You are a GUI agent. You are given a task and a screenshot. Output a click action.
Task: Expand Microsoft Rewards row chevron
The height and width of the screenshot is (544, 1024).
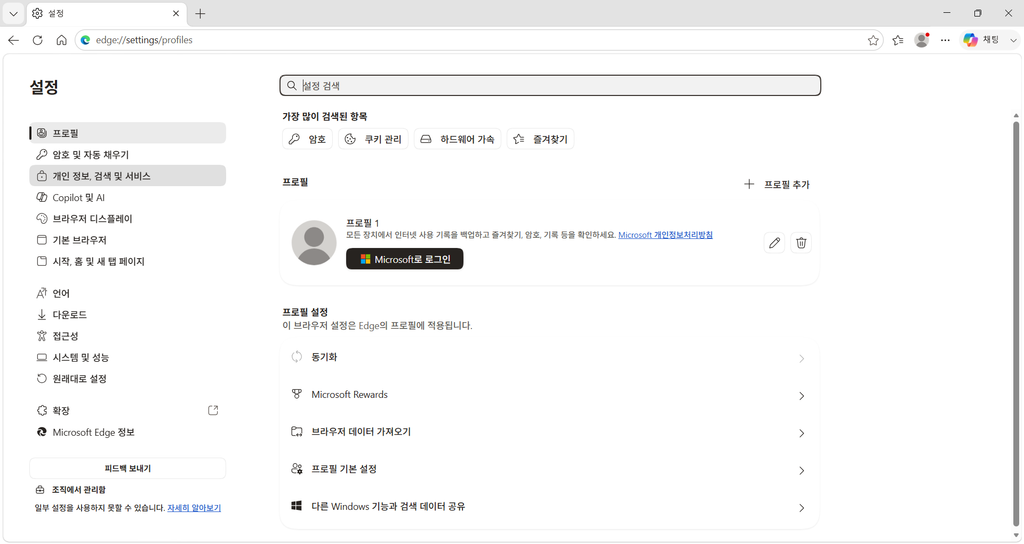pyautogui.click(x=801, y=396)
